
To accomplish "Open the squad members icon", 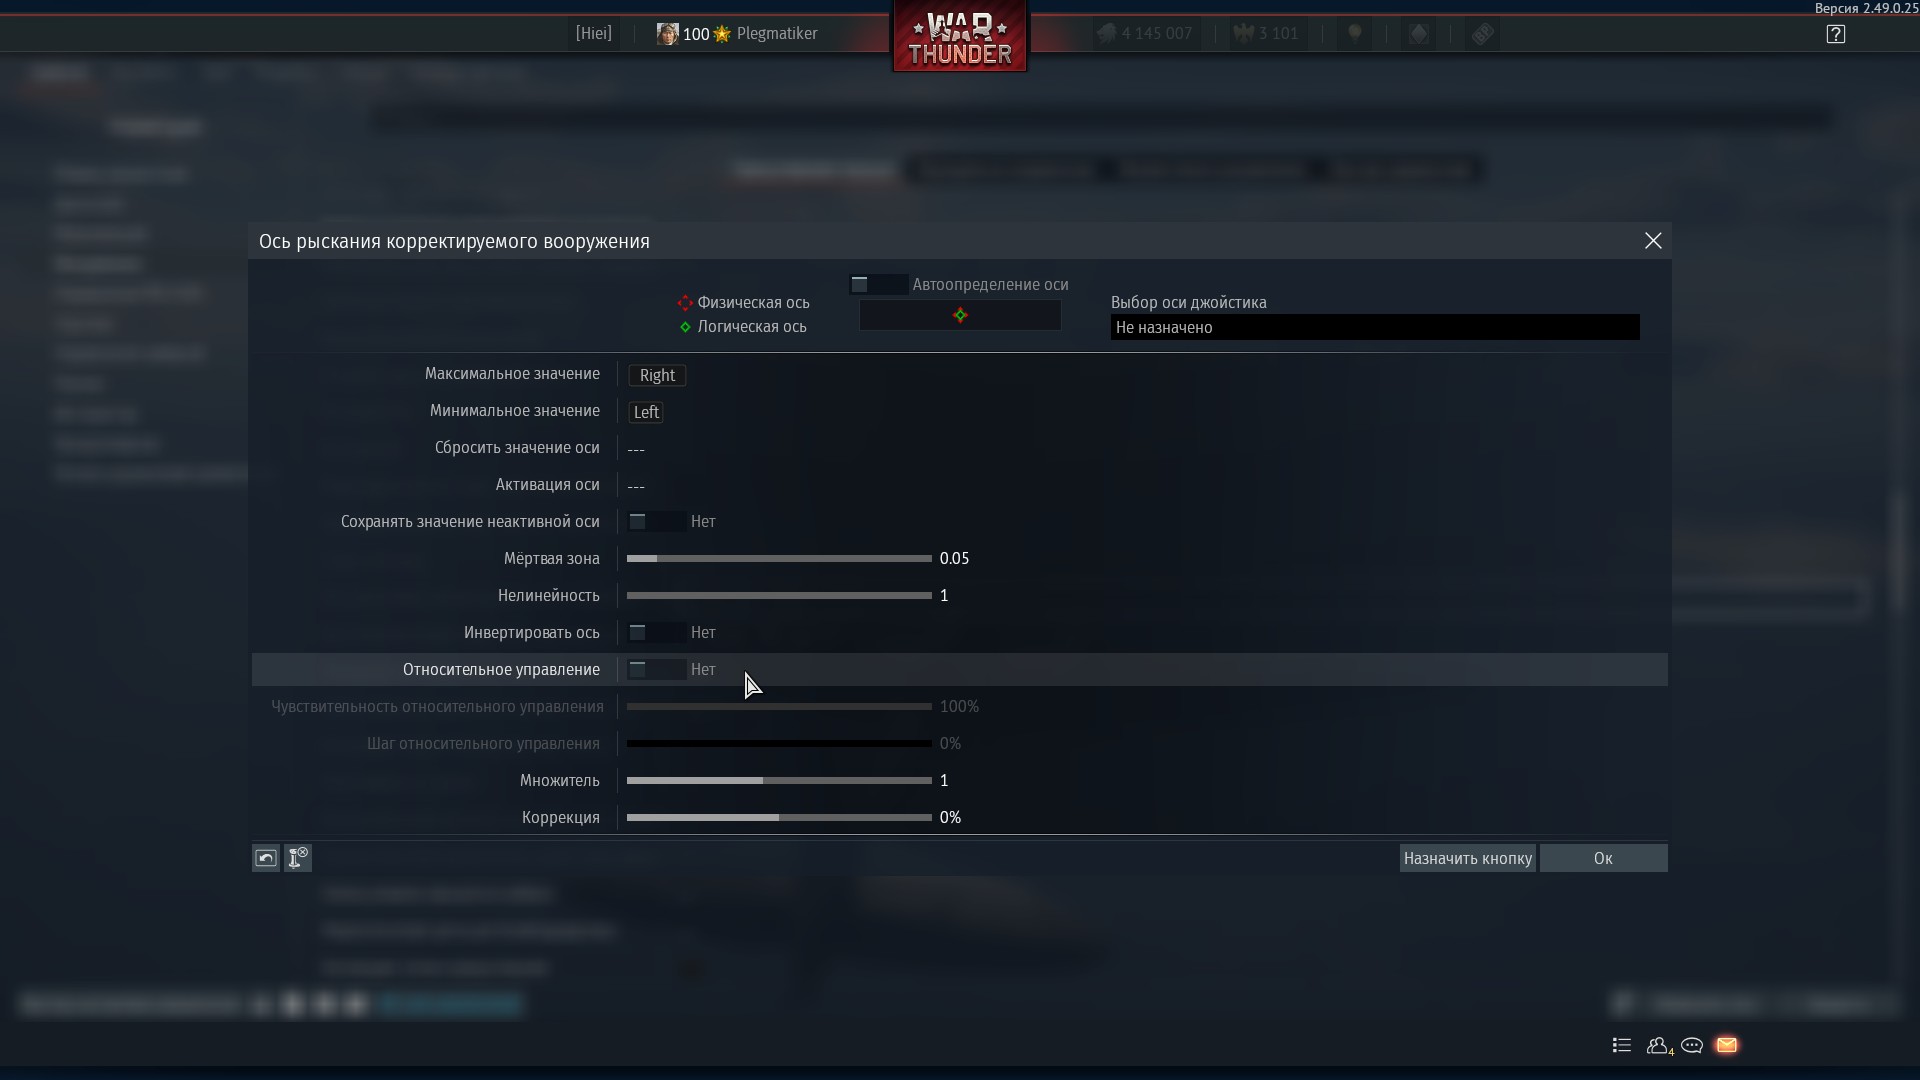I will 1658,1045.
